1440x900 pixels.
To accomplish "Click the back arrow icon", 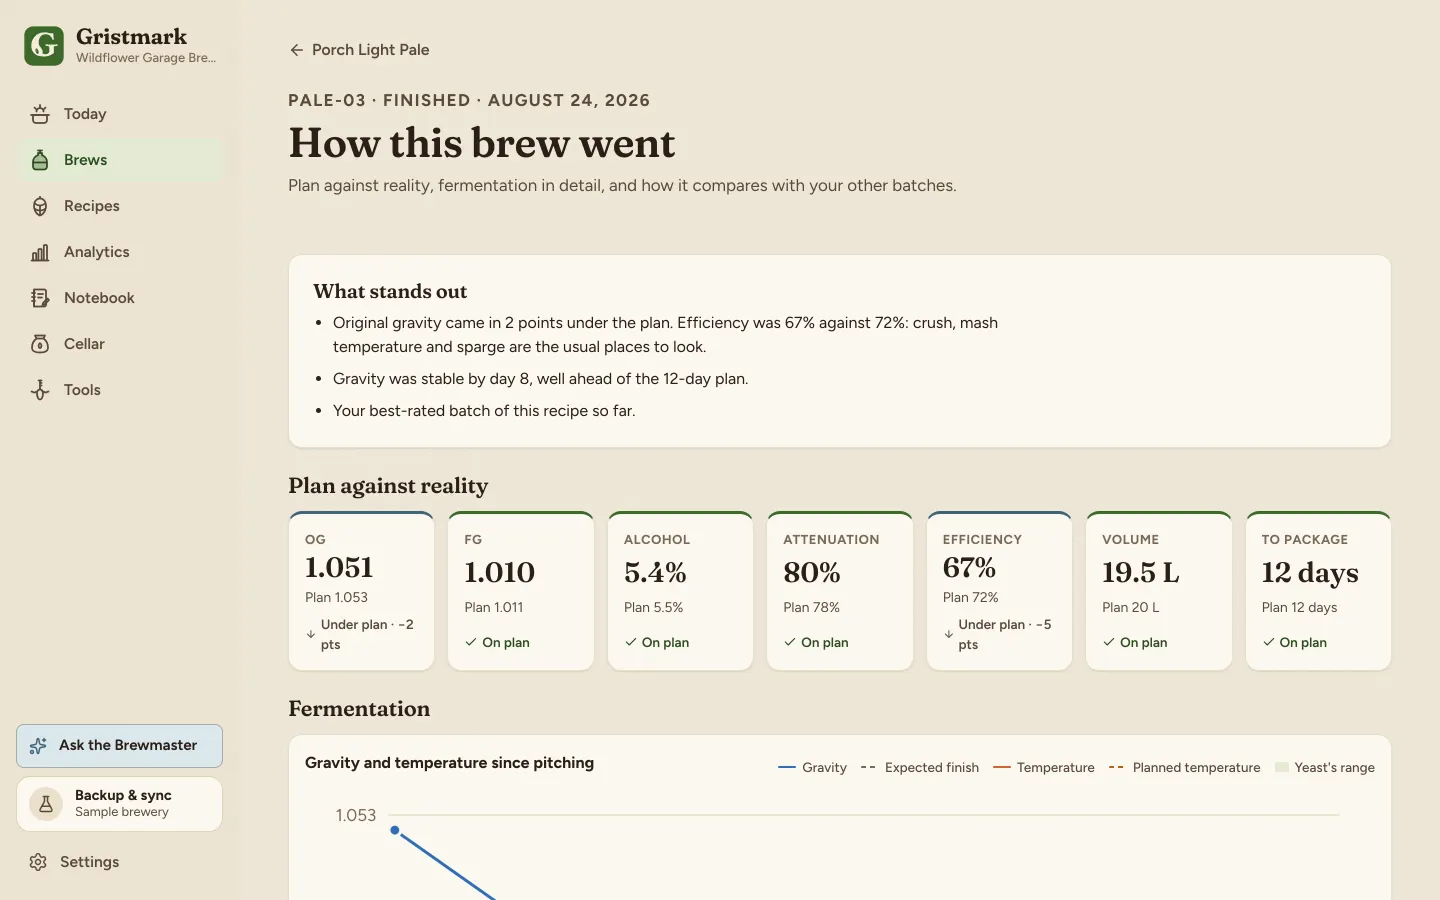I will (296, 50).
